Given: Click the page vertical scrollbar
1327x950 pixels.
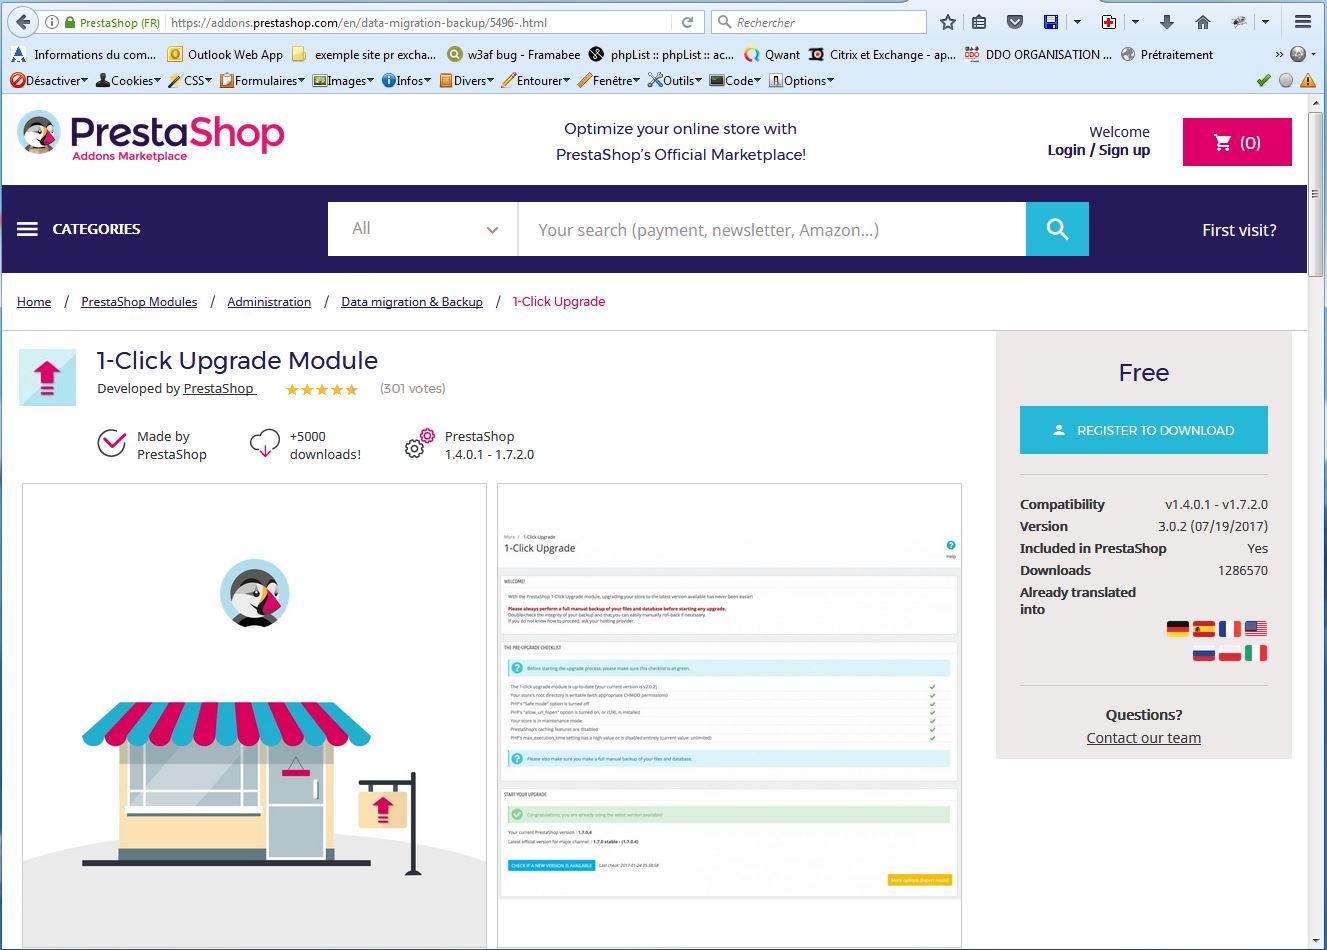Looking at the screenshot, I should pyautogui.click(x=1315, y=600).
